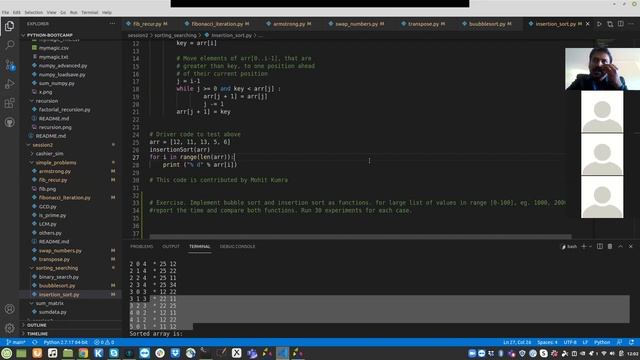Click the LF end-of-line selector

coord(585,342)
